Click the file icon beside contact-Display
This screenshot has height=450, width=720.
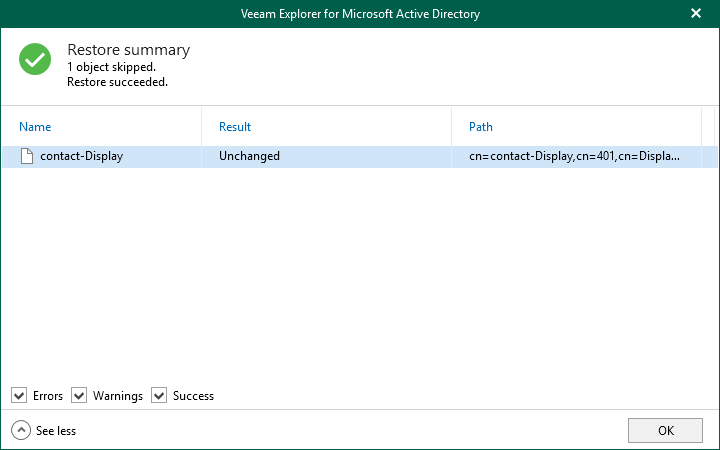point(28,156)
